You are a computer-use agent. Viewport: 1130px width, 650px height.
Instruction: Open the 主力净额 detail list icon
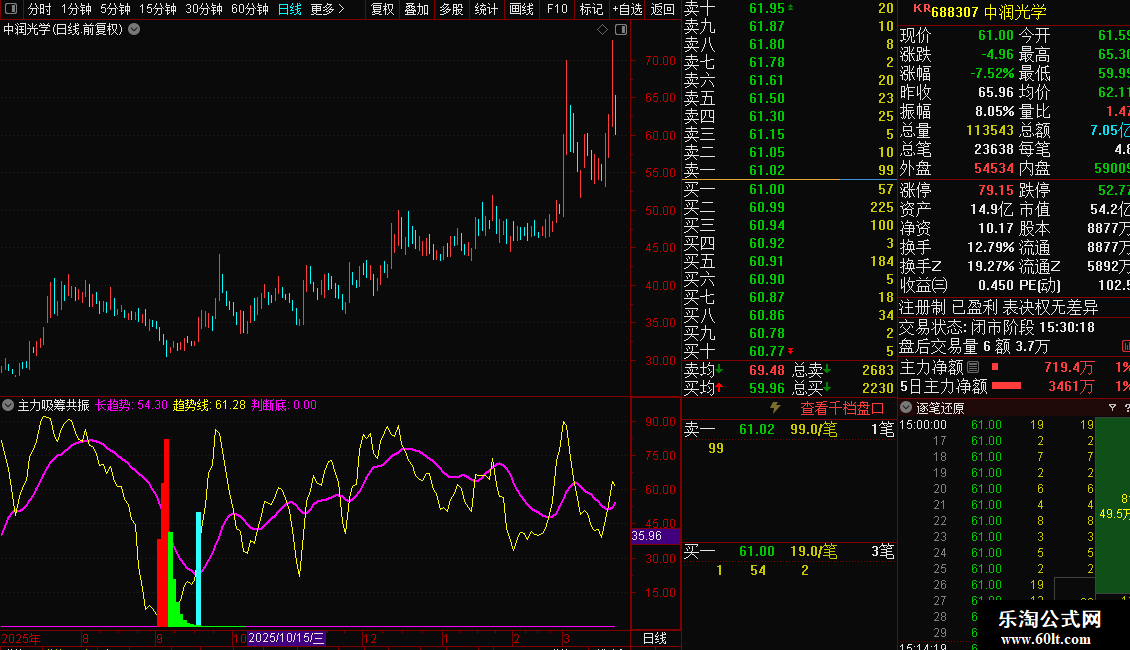[973, 368]
